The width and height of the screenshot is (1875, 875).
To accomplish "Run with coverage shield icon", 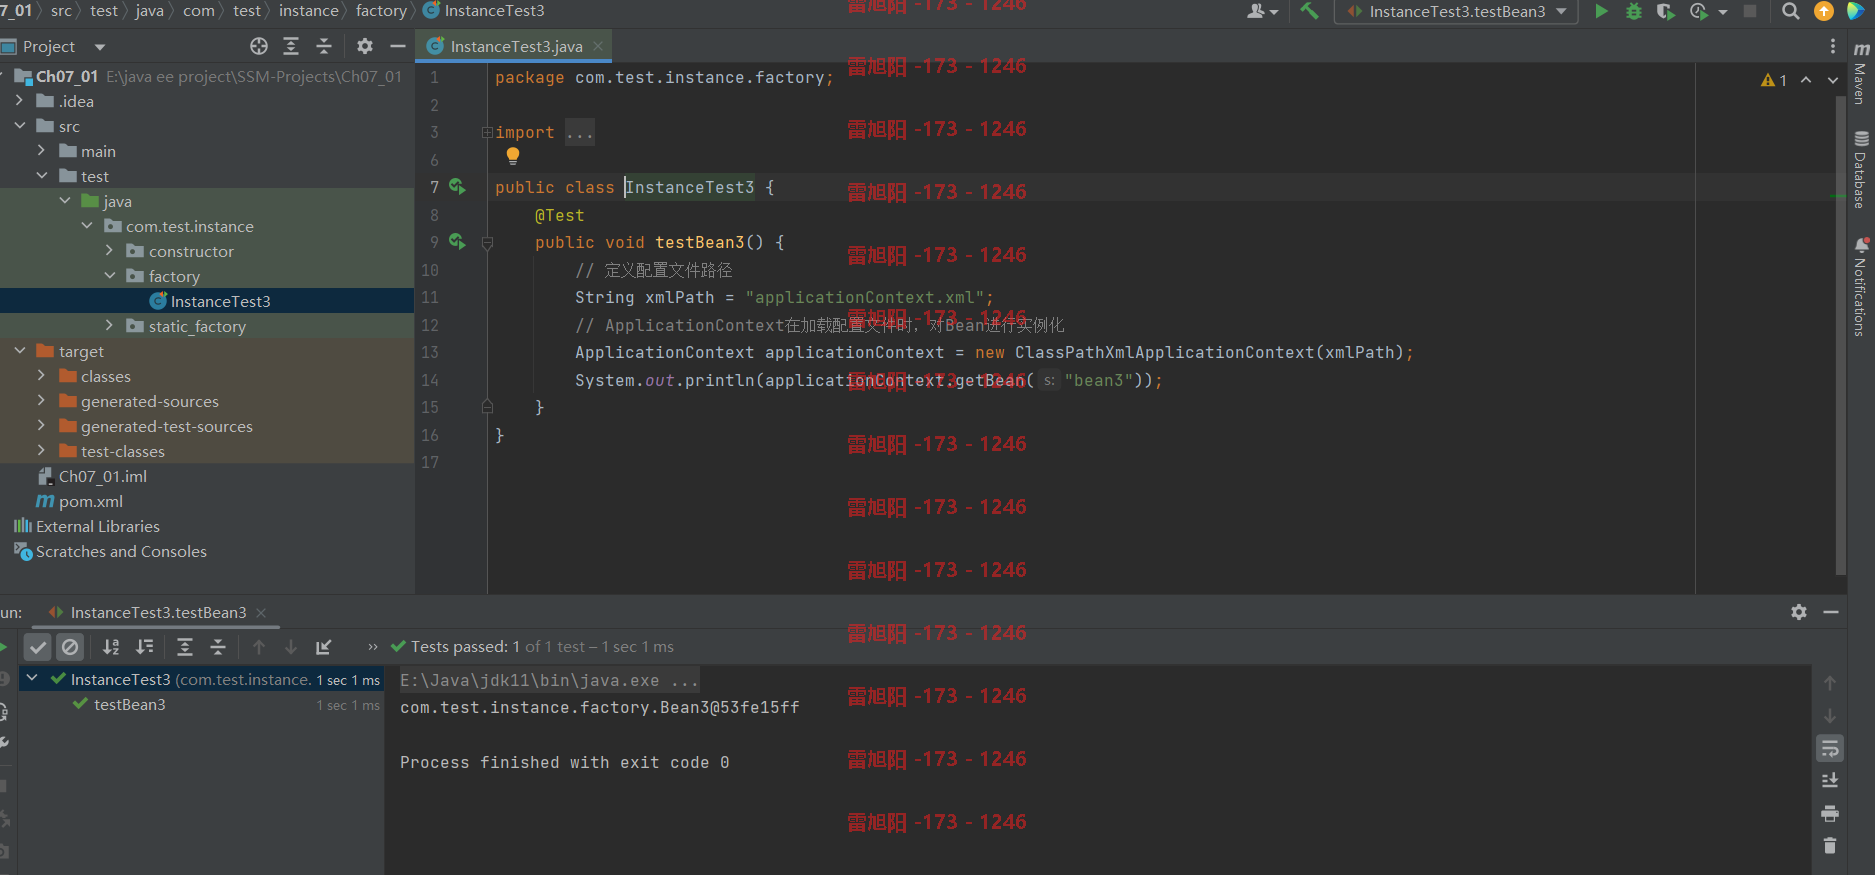I will (1665, 11).
